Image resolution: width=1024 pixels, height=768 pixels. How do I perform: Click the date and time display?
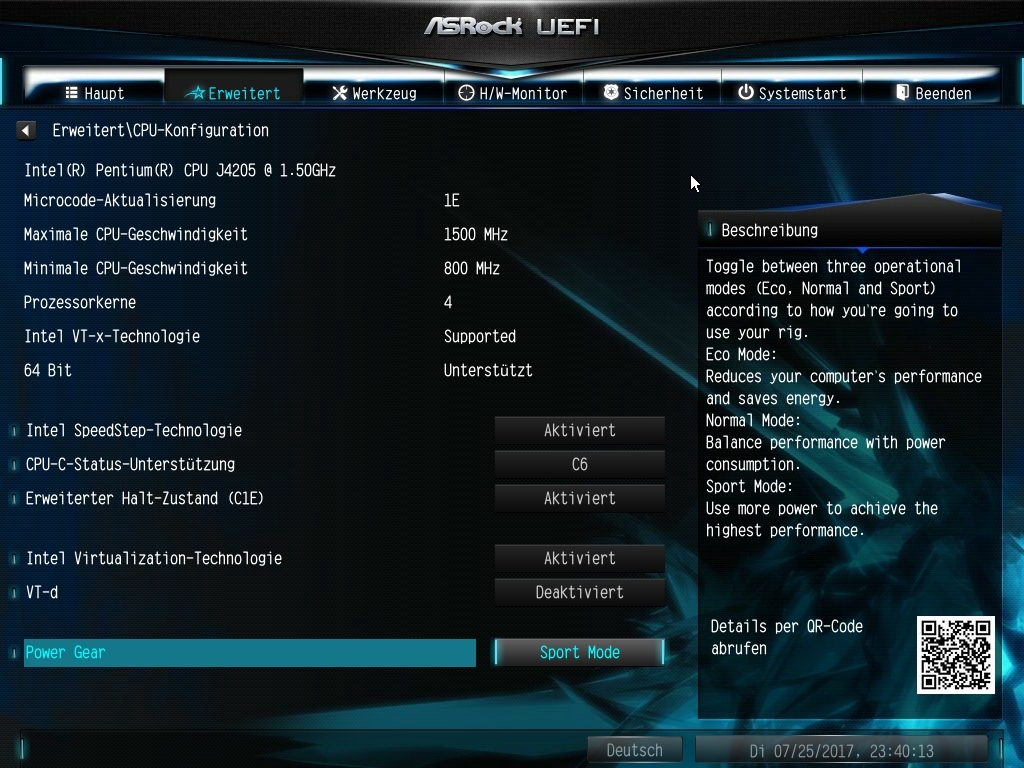(841, 750)
